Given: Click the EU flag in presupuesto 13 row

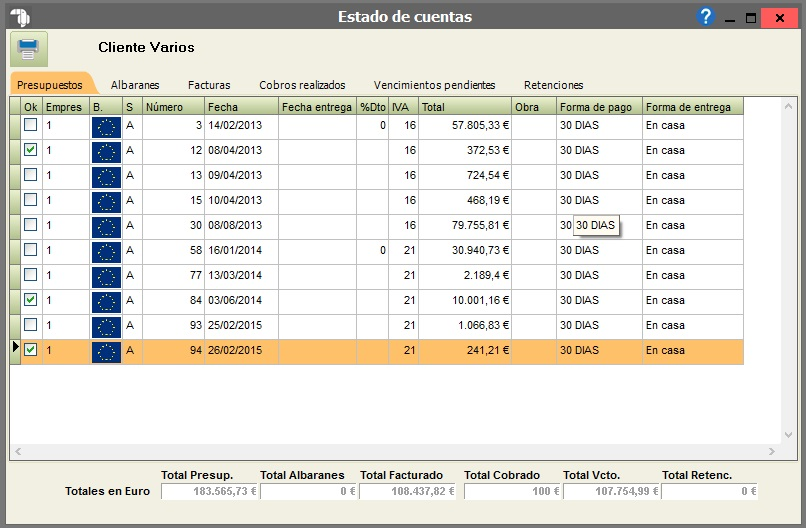Looking at the screenshot, I should [106, 177].
